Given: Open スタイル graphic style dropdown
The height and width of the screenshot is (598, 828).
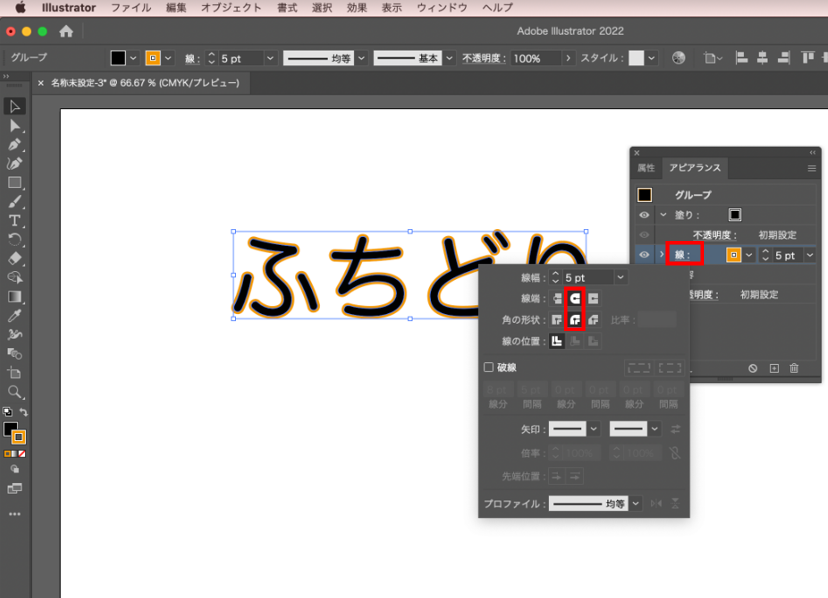Looking at the screenshot, I should [x=652, y=58].
